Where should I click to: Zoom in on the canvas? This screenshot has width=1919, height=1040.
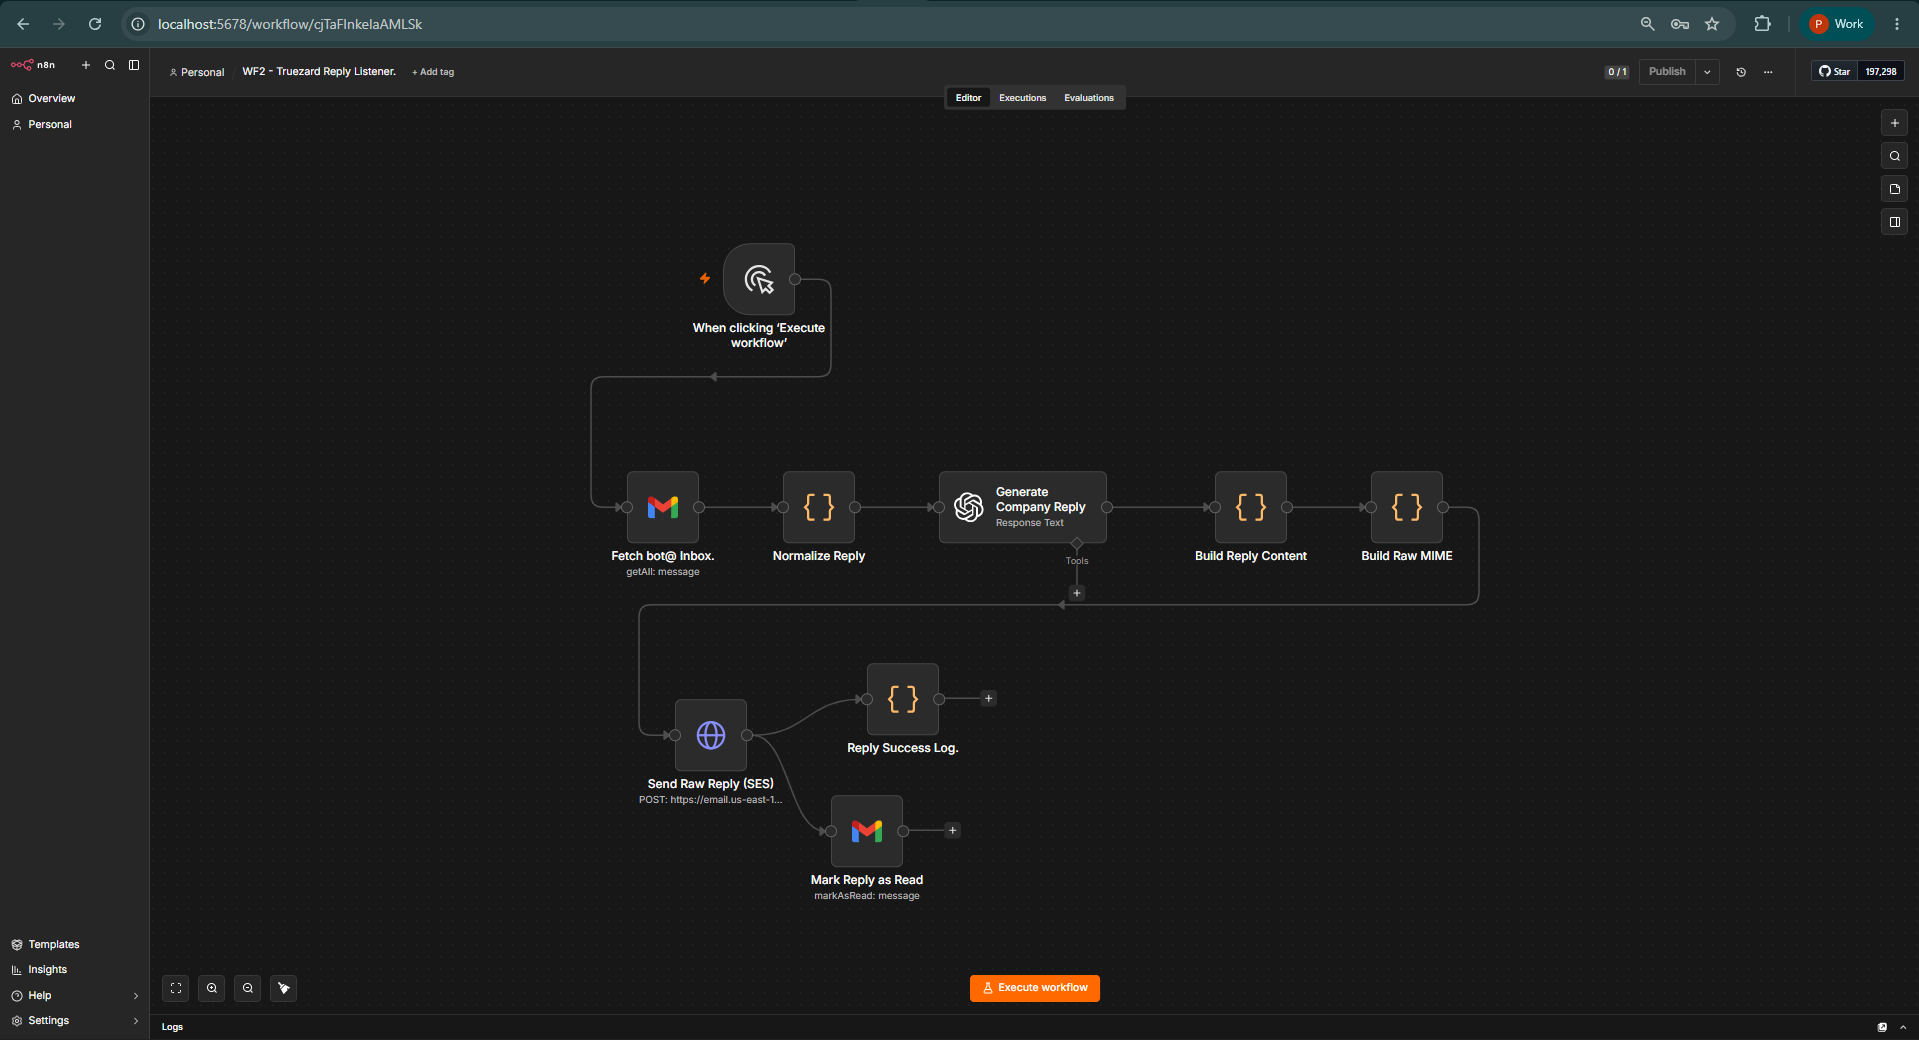pos(212,988)
